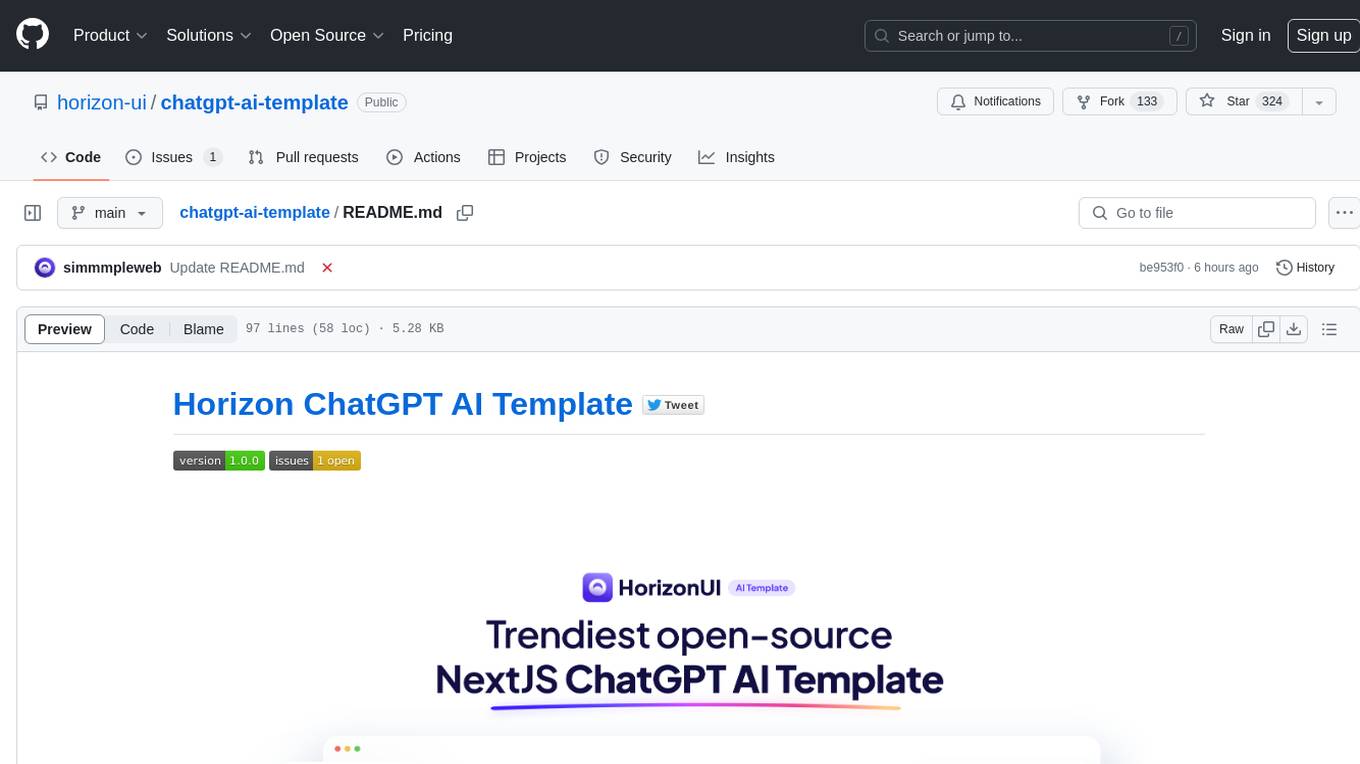Image resolution: width=1360 pixels, height=764 pixels.
Task: Open the Horizon ChatGPT AI Template heading link
Action: (402, 403)
